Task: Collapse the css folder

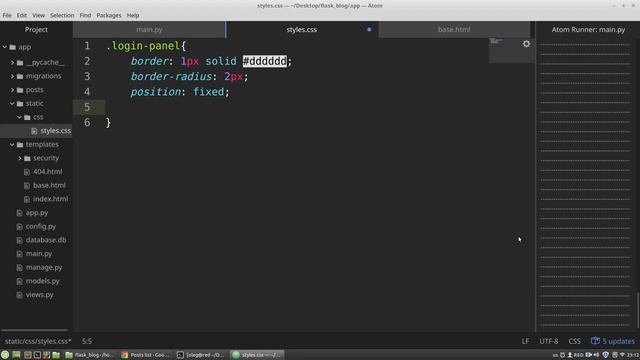Action: [x=20, y=117]
